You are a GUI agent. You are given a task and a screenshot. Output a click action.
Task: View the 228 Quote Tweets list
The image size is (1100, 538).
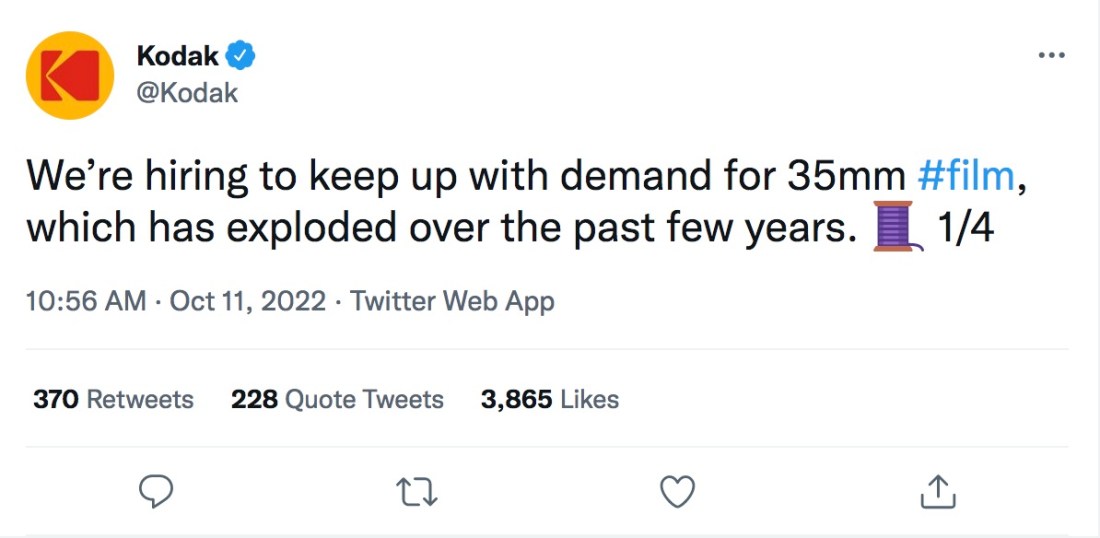(337, 400)
